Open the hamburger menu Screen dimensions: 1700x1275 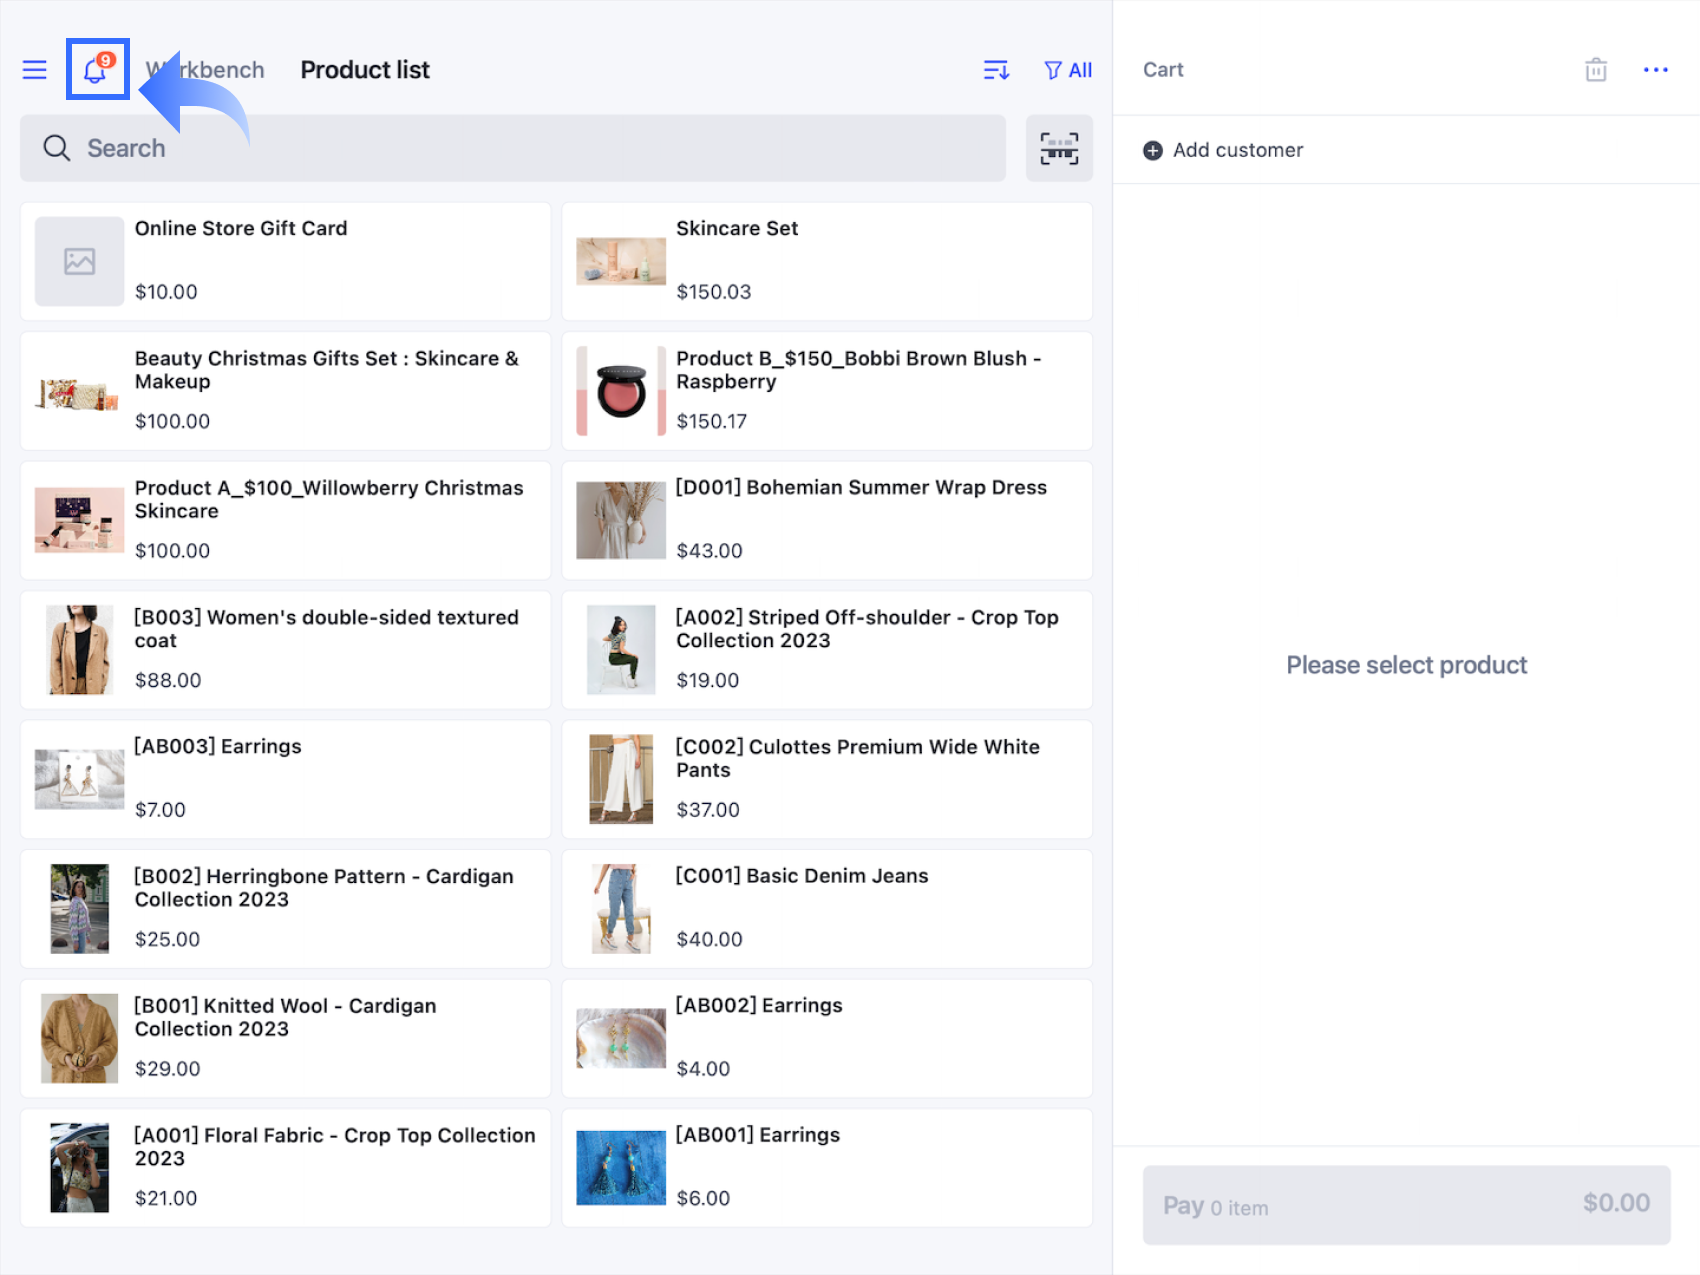tap(35, 70)
